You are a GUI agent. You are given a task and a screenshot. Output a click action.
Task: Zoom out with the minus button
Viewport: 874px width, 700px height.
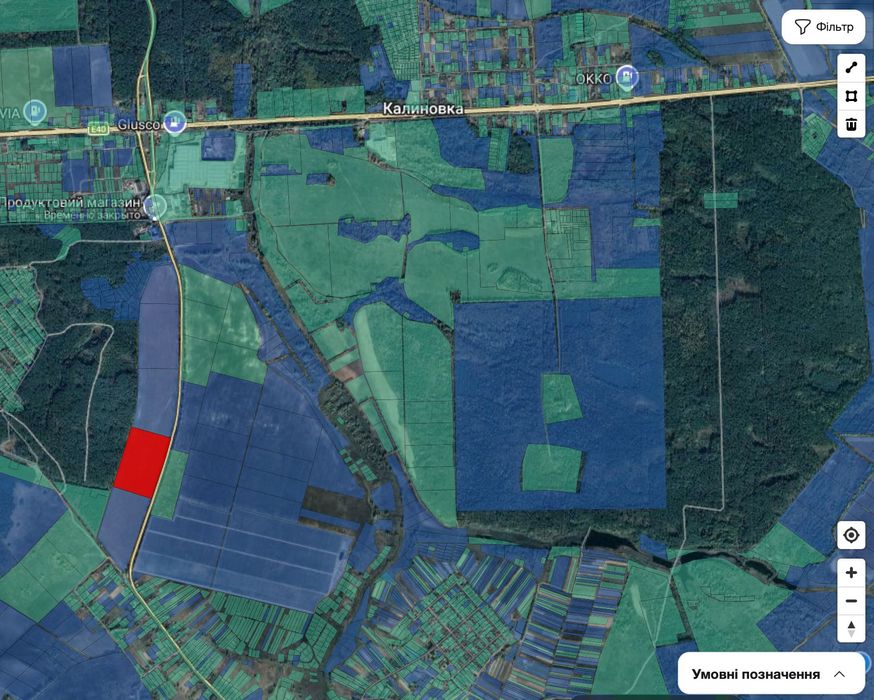pos(851,601)
